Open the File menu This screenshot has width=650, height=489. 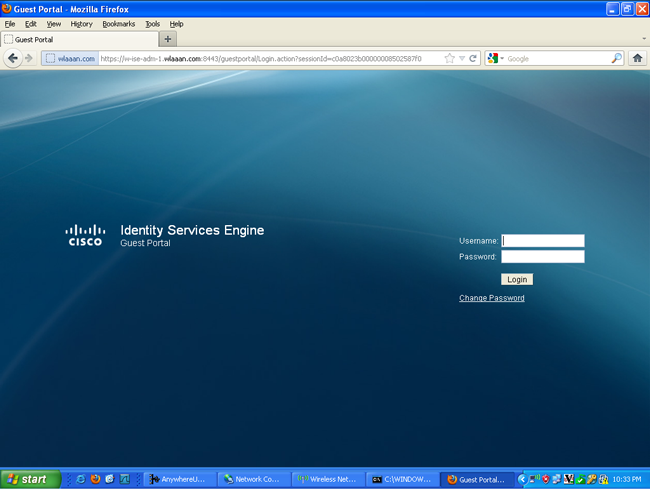10,24
